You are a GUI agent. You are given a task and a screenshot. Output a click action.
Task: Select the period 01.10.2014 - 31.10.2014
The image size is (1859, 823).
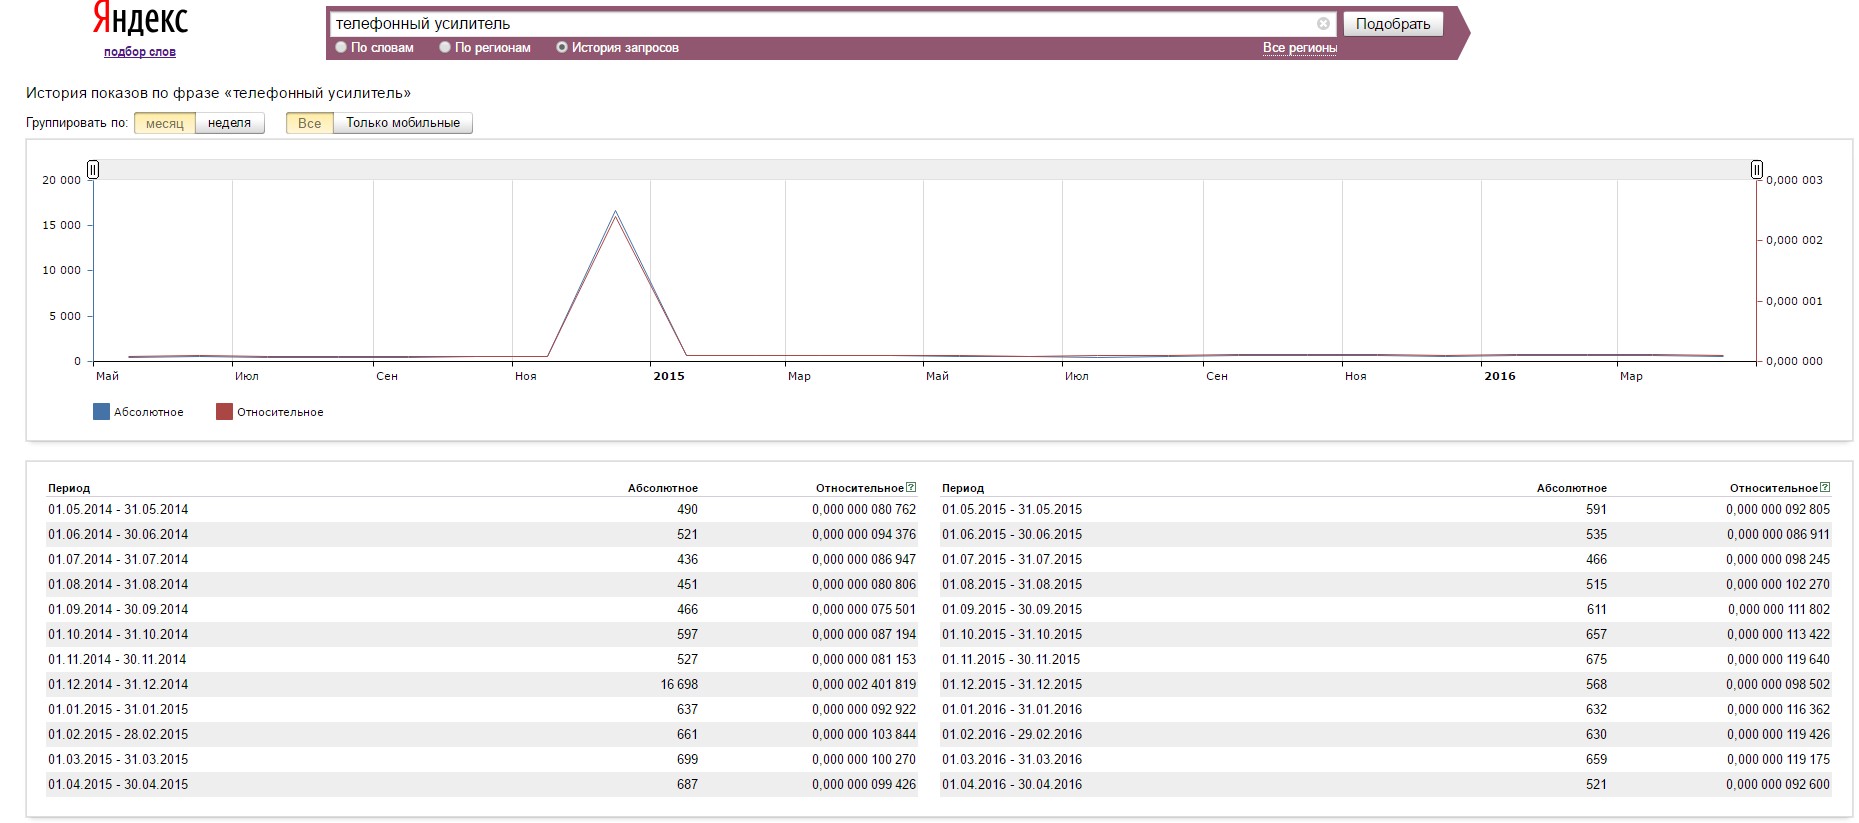pos(118,634)
